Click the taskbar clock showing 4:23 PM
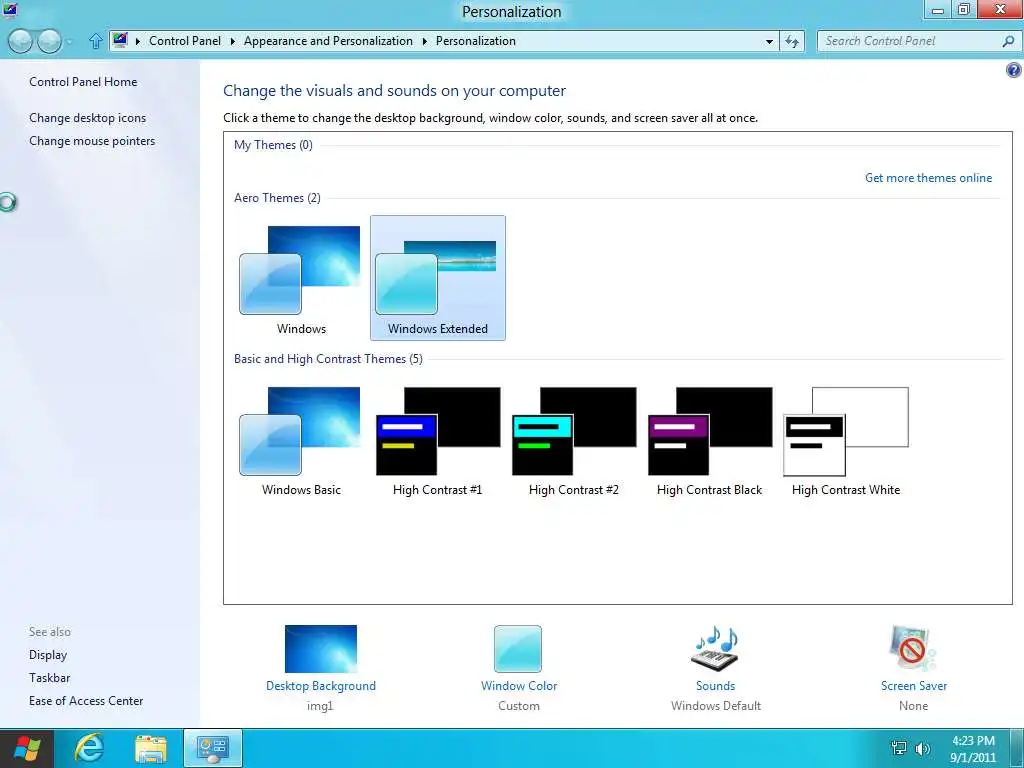Screen dimensions: 1024x768 (973, 749)
